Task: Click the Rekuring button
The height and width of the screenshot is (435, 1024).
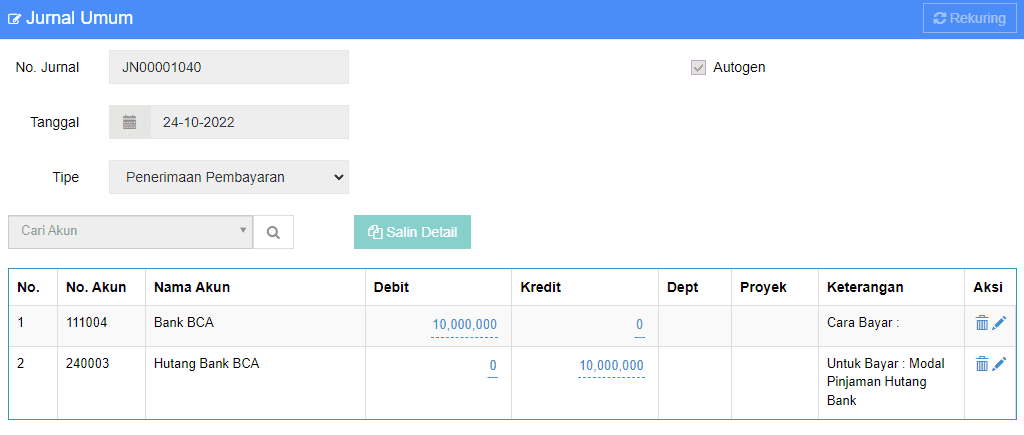Action: click(969, 18)
